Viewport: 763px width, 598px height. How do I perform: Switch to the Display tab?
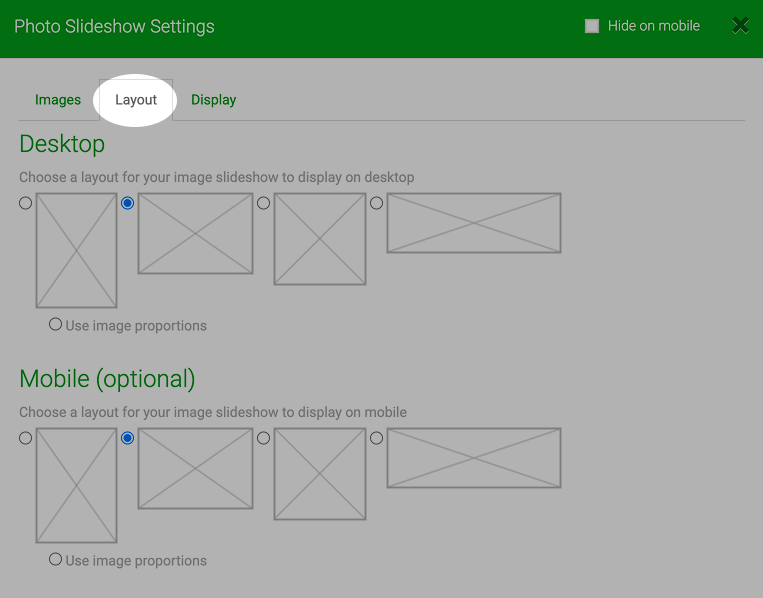(x=214, y=100)
